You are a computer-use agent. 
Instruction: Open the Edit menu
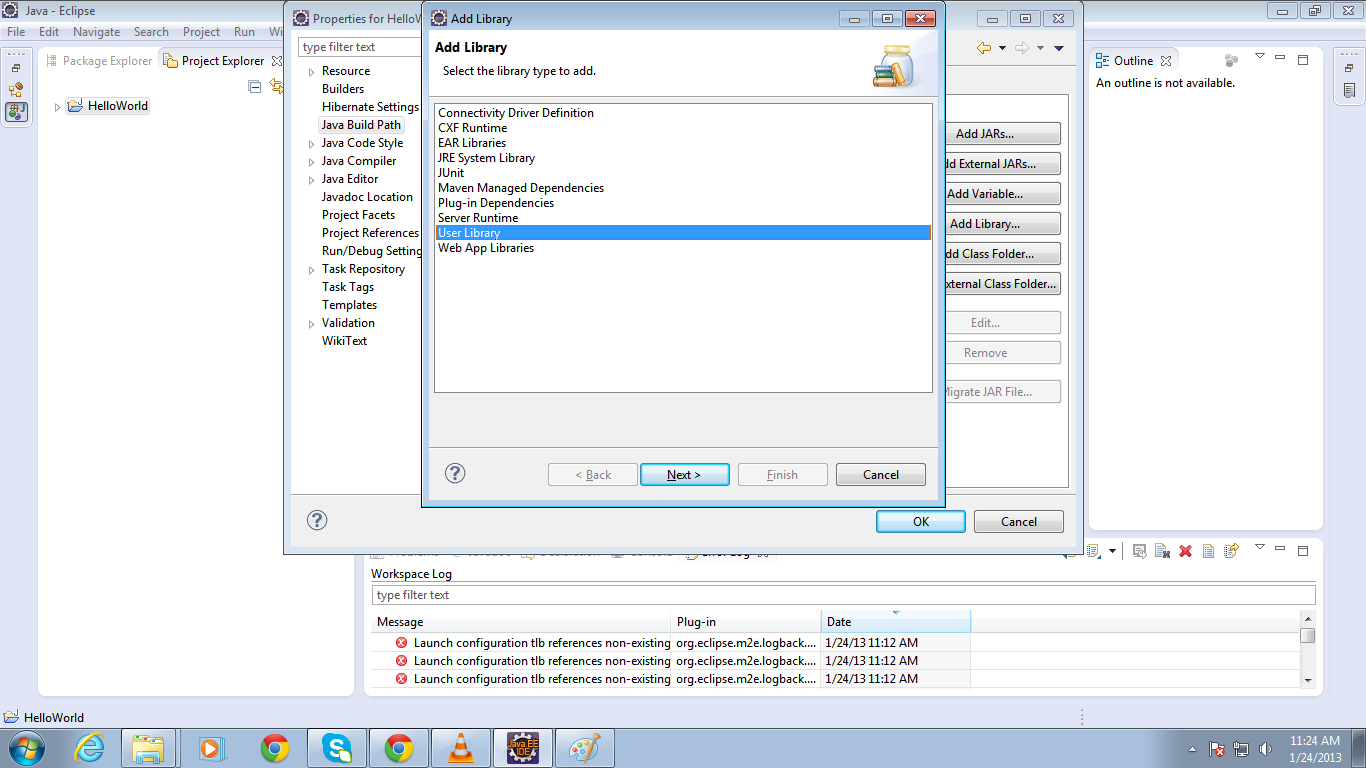[x=49, y=32]
